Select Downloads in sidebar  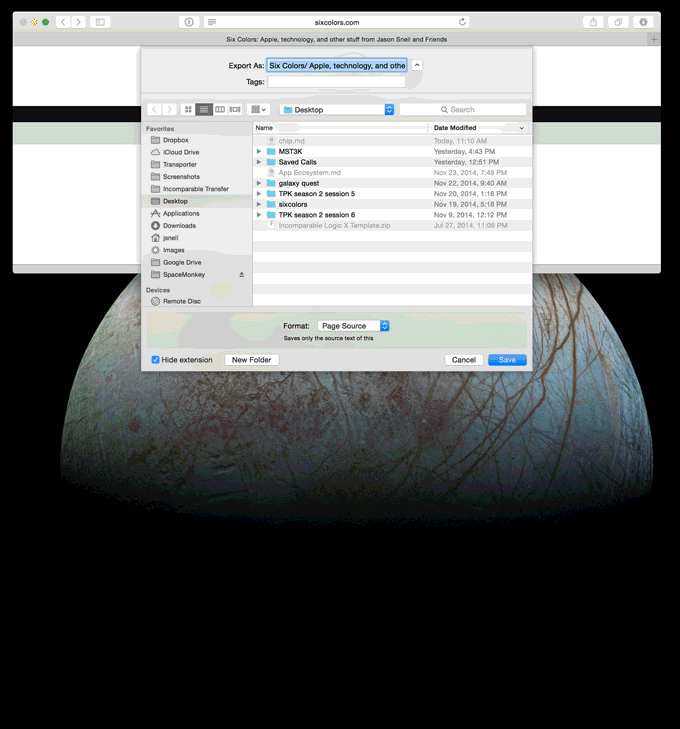click(197, 225)
